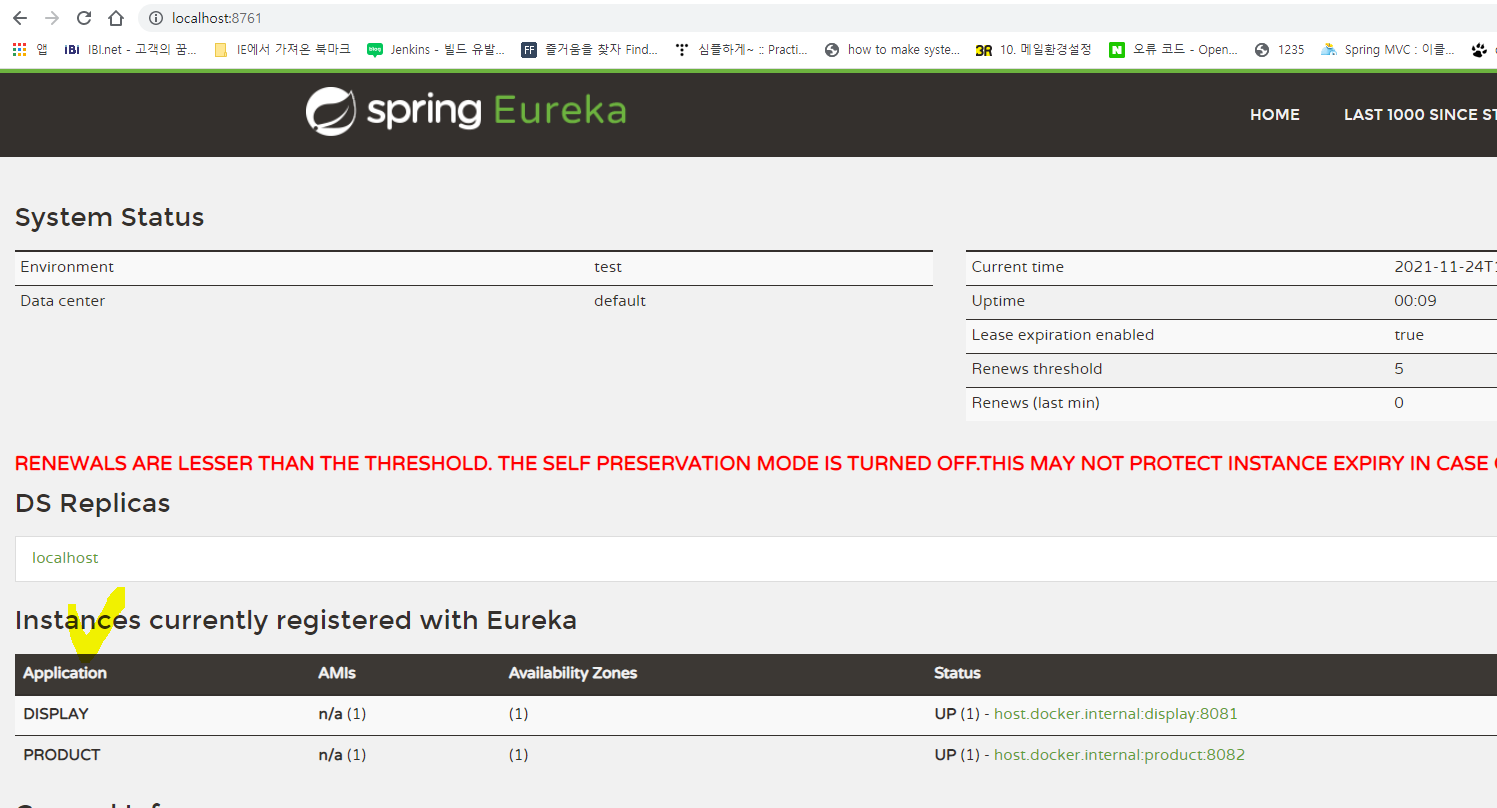Open the '1235' bookmark
The image size is (1497, 808).
coord(1280,49)
